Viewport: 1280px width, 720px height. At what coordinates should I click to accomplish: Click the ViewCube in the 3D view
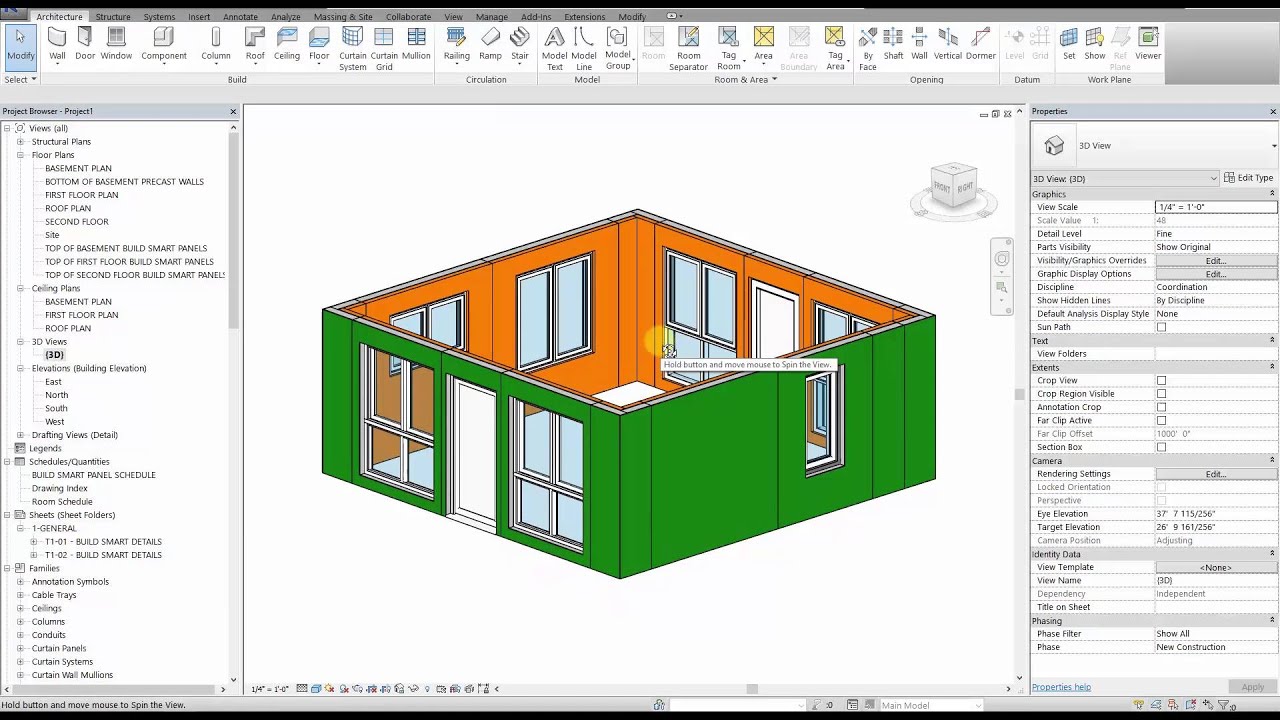point(953,188)
